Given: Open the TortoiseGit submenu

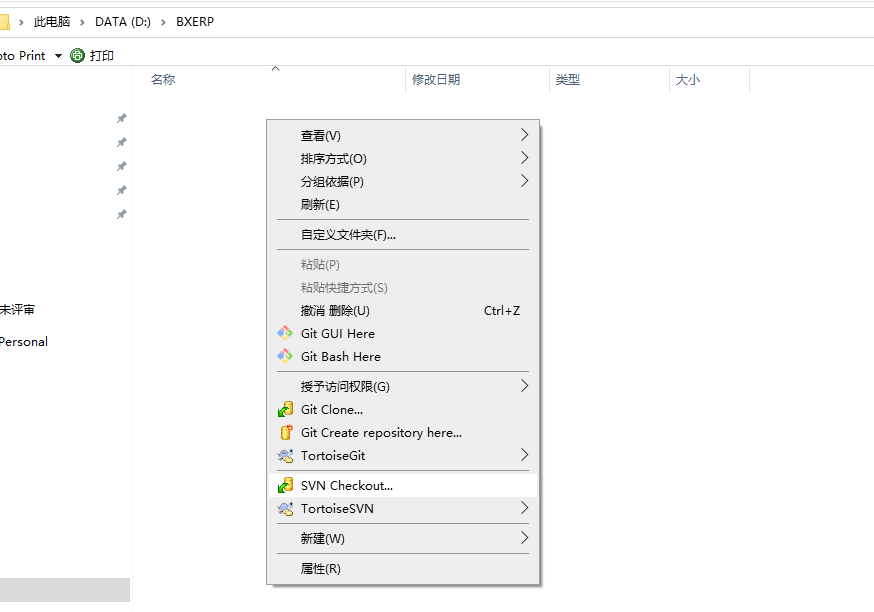Looking at the screenshot, I should 402,455.
